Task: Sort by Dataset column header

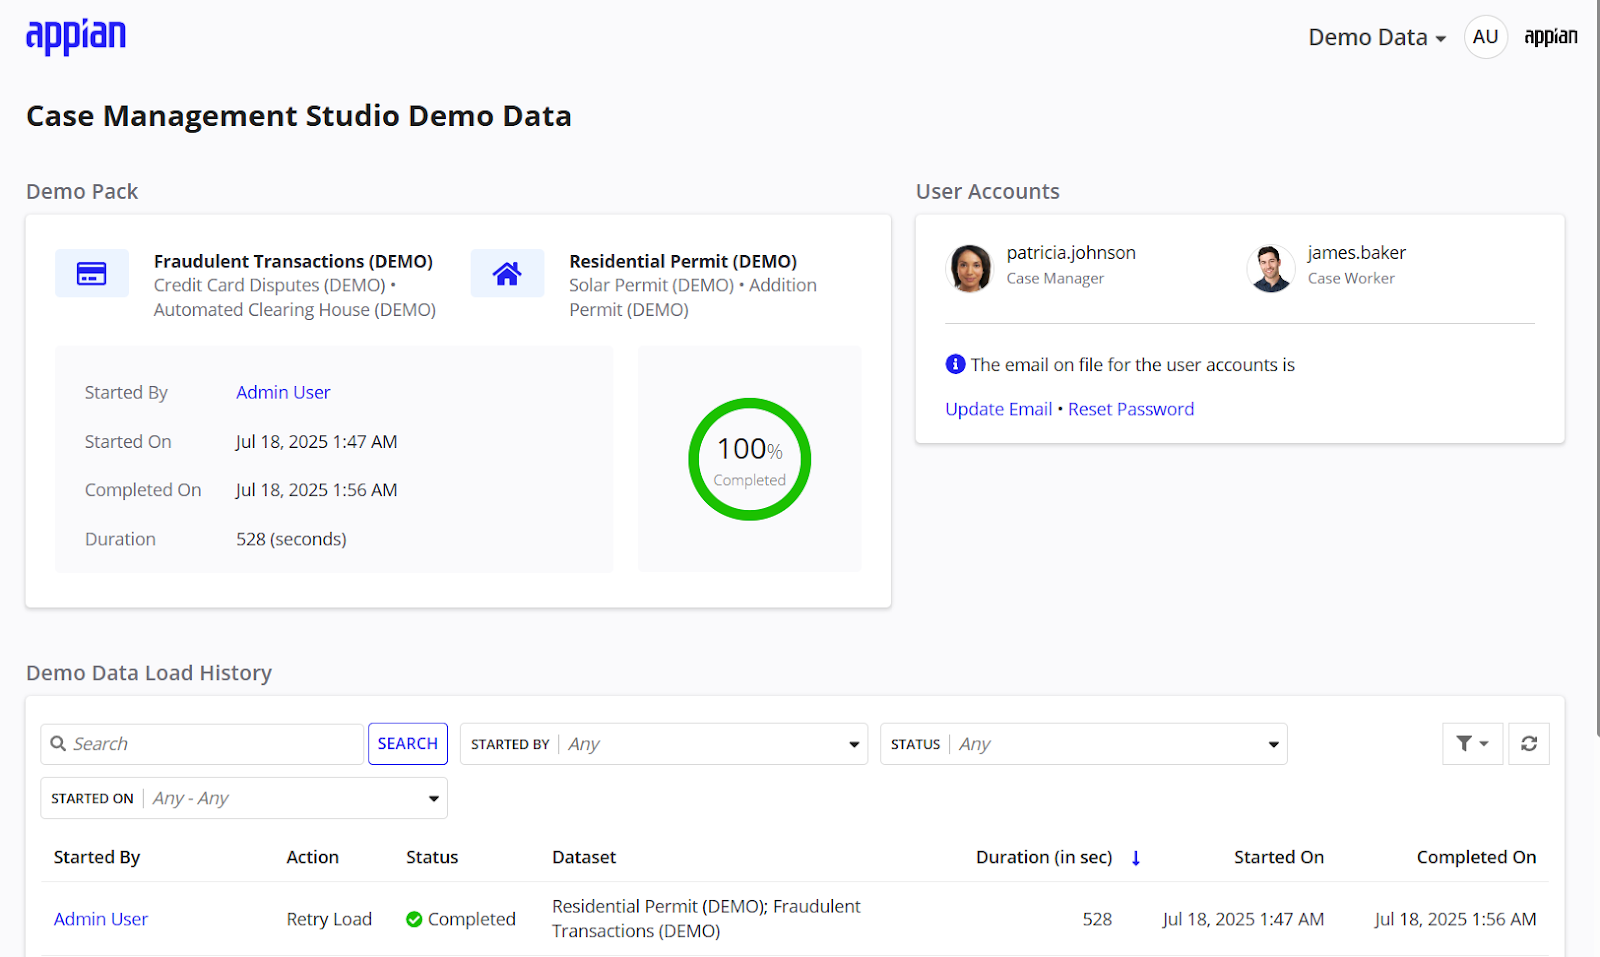Action: [584, 857]
